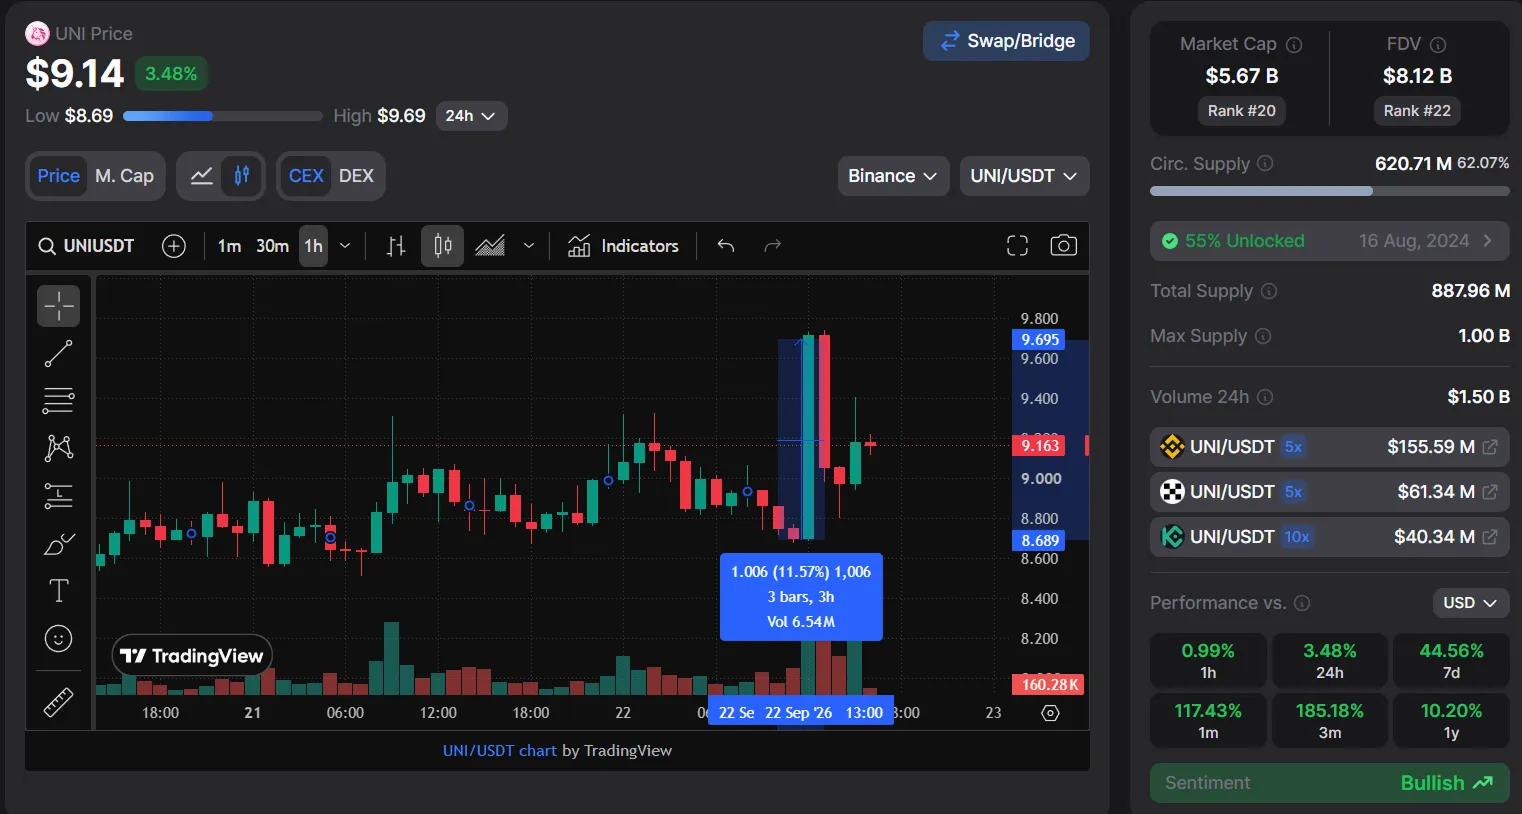Show Max Supply info tooltip

click(x=1263, y=336)
